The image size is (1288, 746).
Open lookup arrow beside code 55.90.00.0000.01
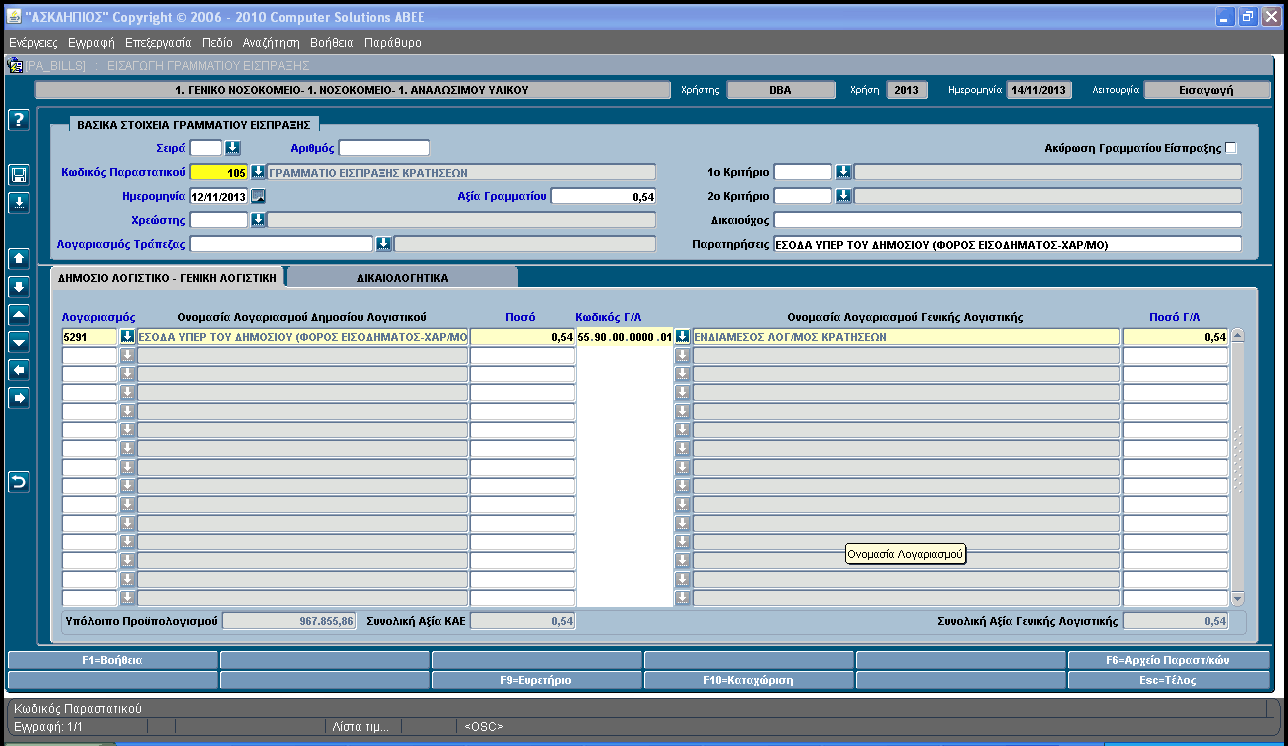[683, 337]
